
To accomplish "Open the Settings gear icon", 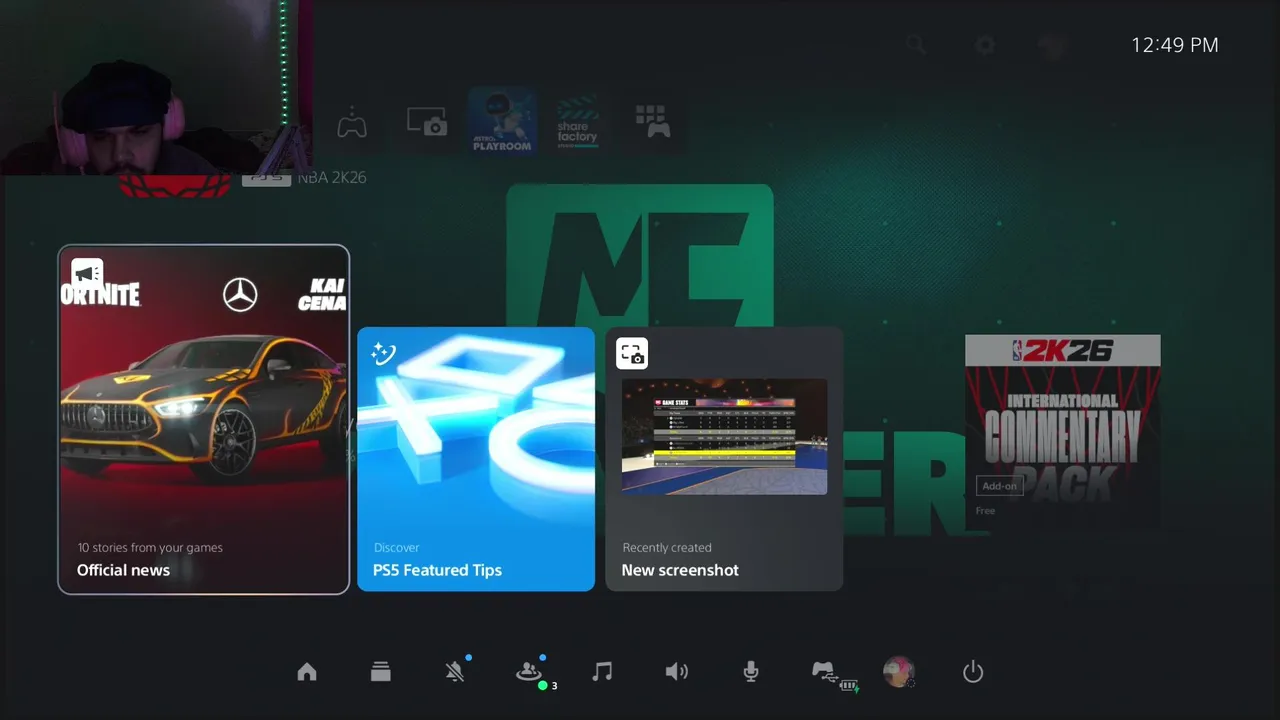I will tap(985, 45).
